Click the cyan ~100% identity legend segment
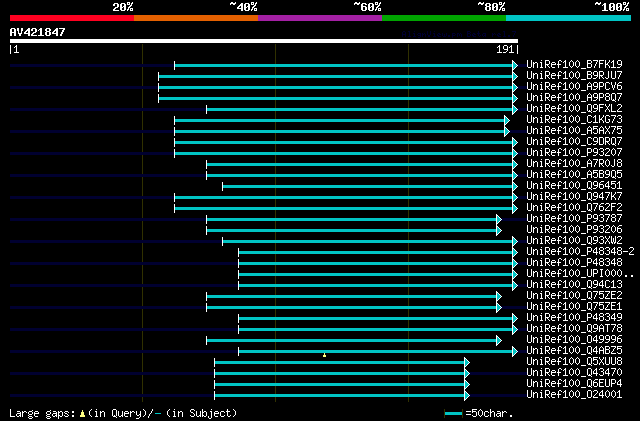 (x=569, y=18)
